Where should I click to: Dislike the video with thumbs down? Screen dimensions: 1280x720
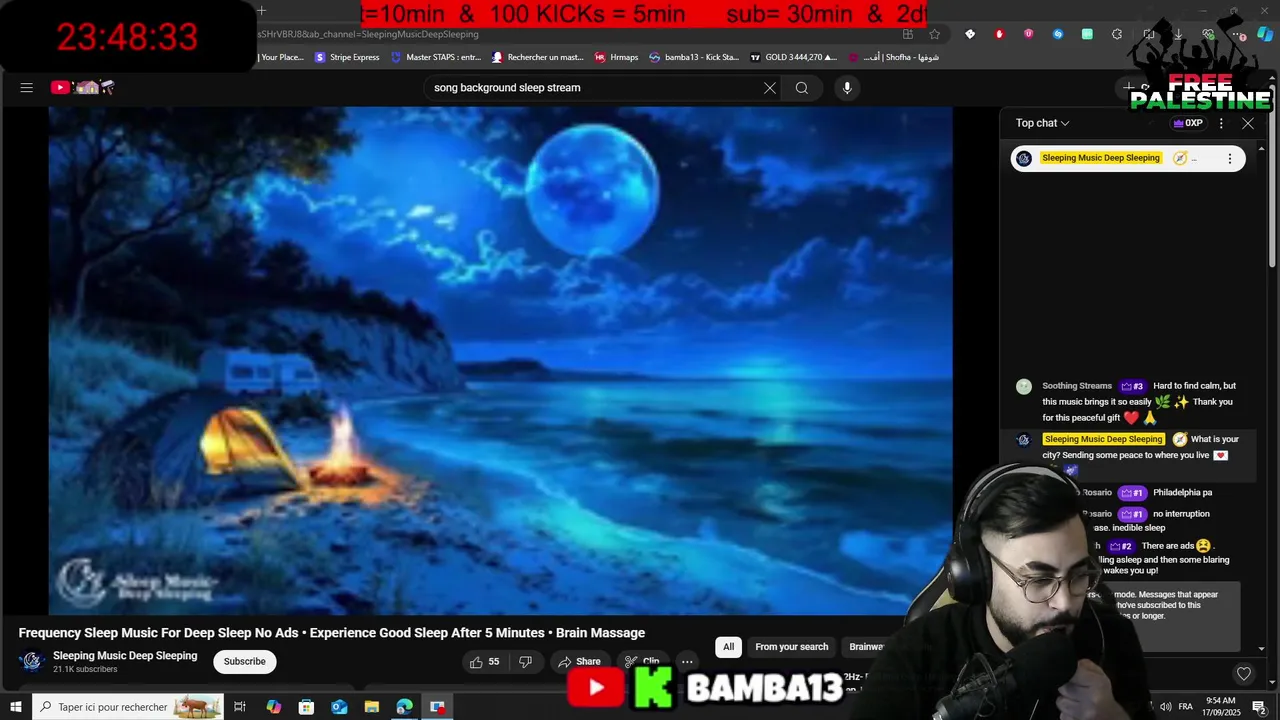(x=525, y=662)
